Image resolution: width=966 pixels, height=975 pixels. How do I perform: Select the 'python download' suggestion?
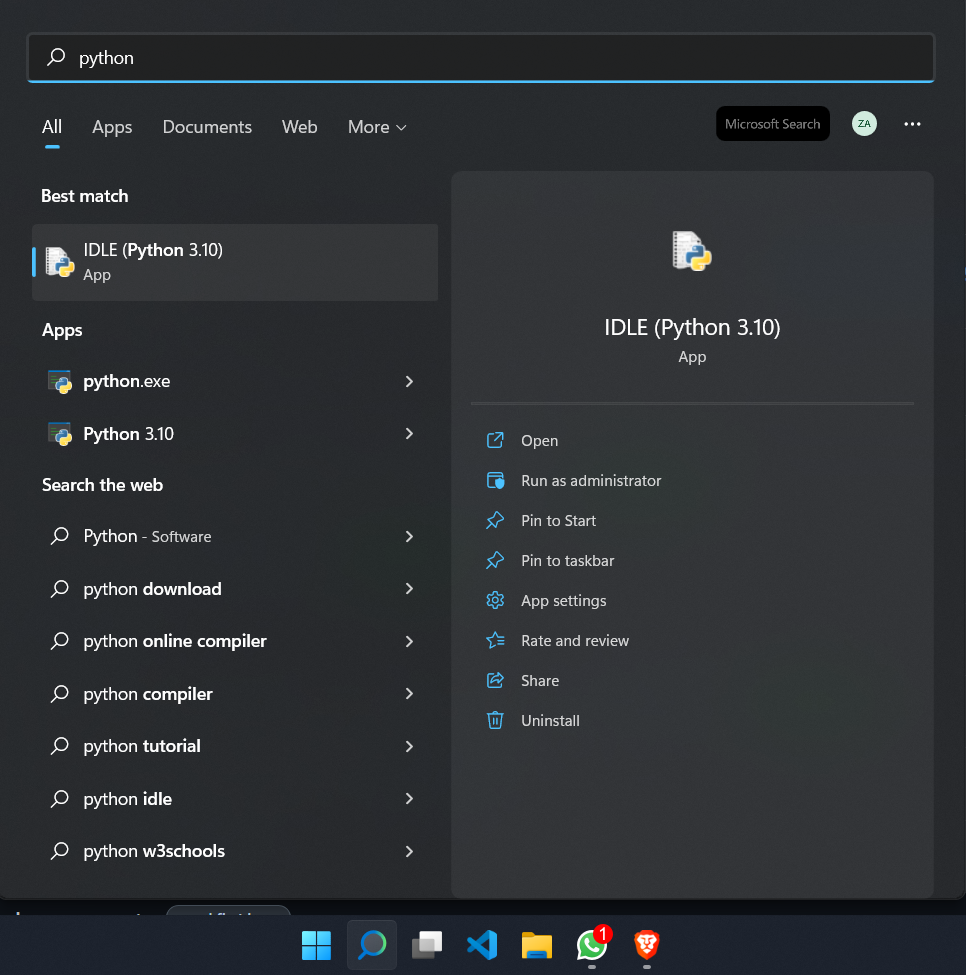235,588
